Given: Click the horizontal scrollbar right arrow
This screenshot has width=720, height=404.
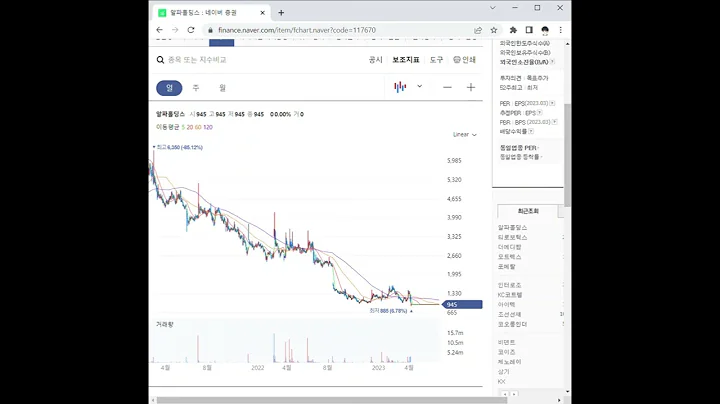Looking at the screenshot, I should click(x=559, y=400).
